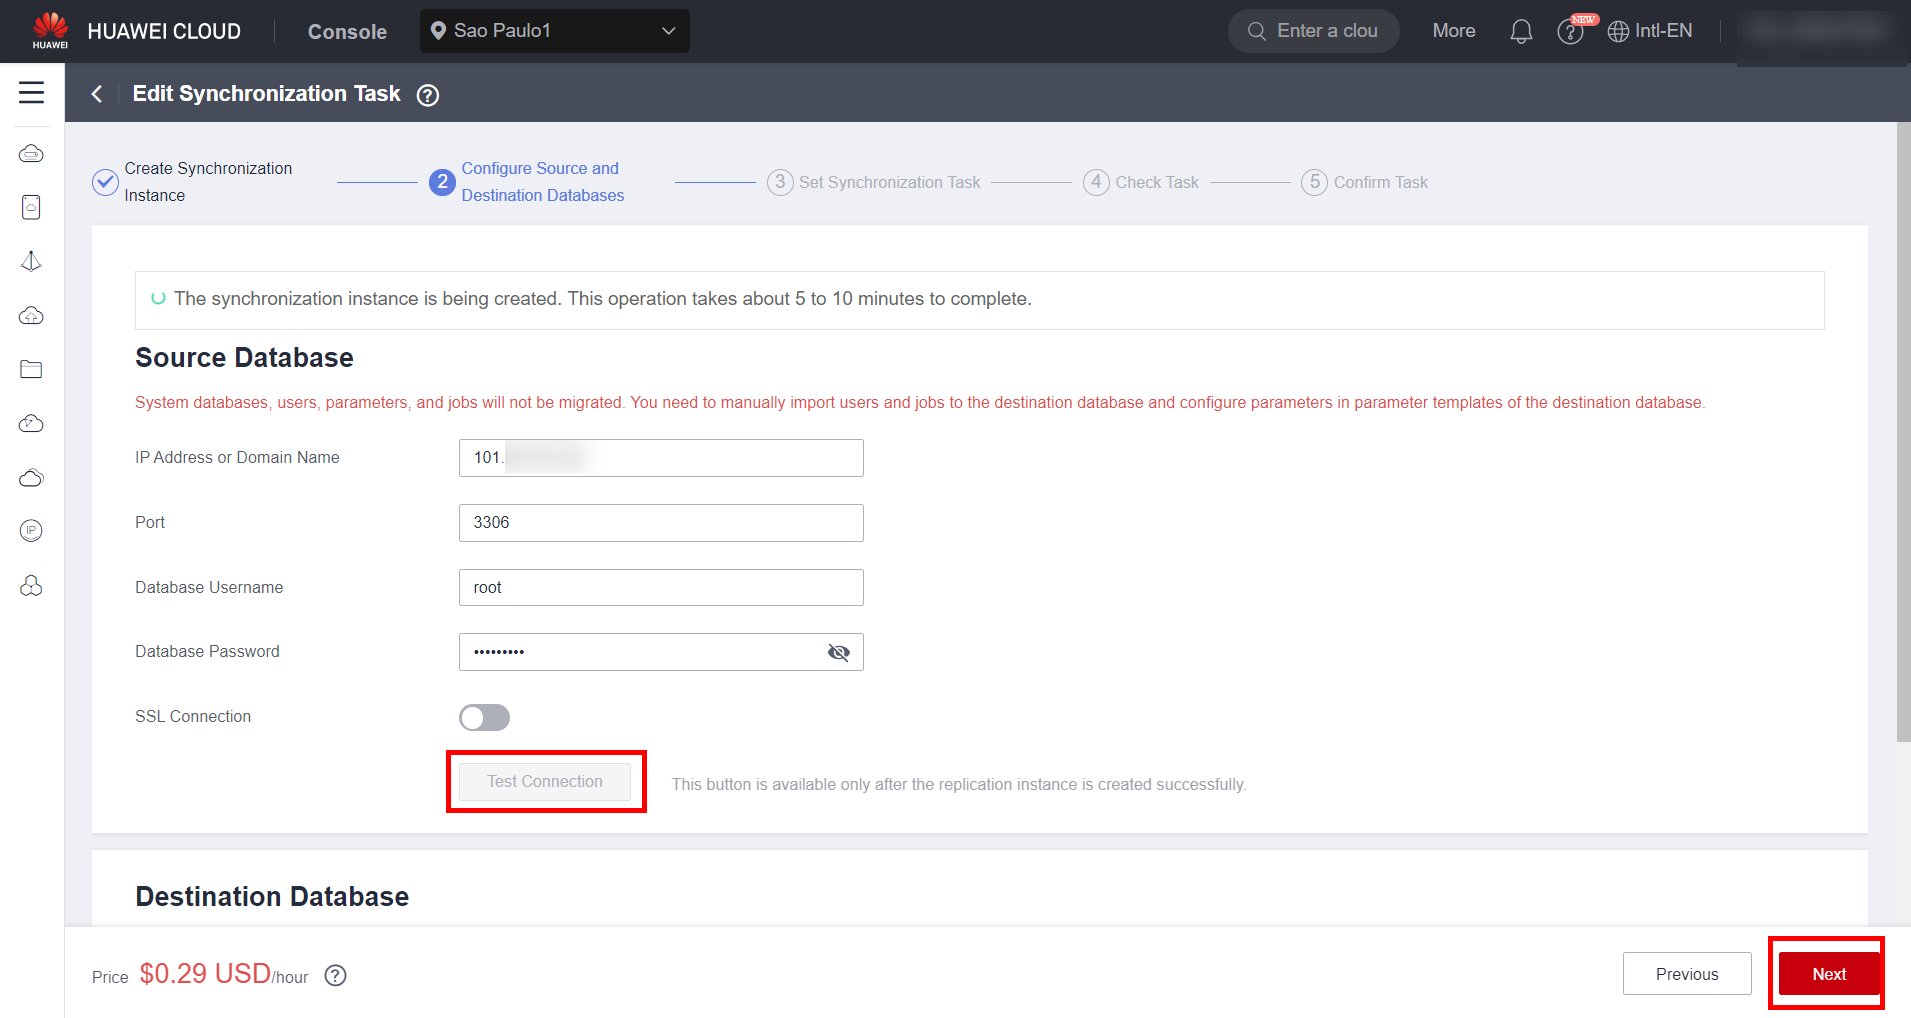Click the IP icon in the sidebar
1911x1018 pixels.
pyautogui.click(x=31, y=531)
